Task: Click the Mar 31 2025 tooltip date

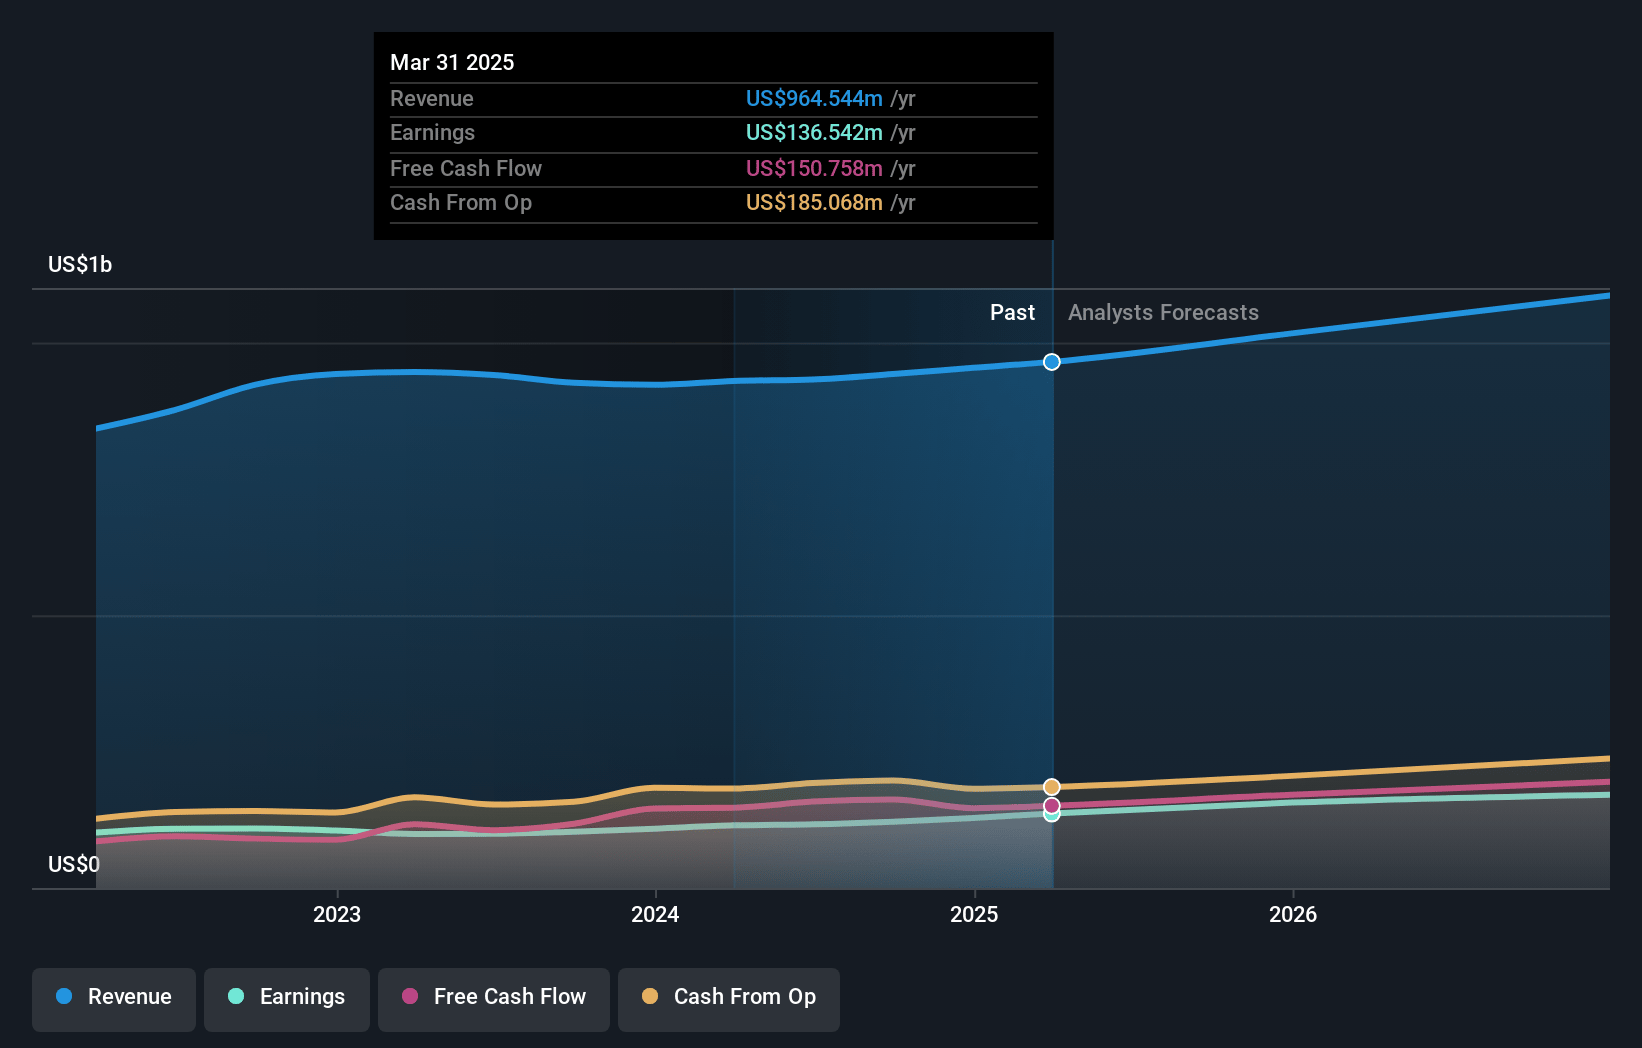Action: coord(452,62)
